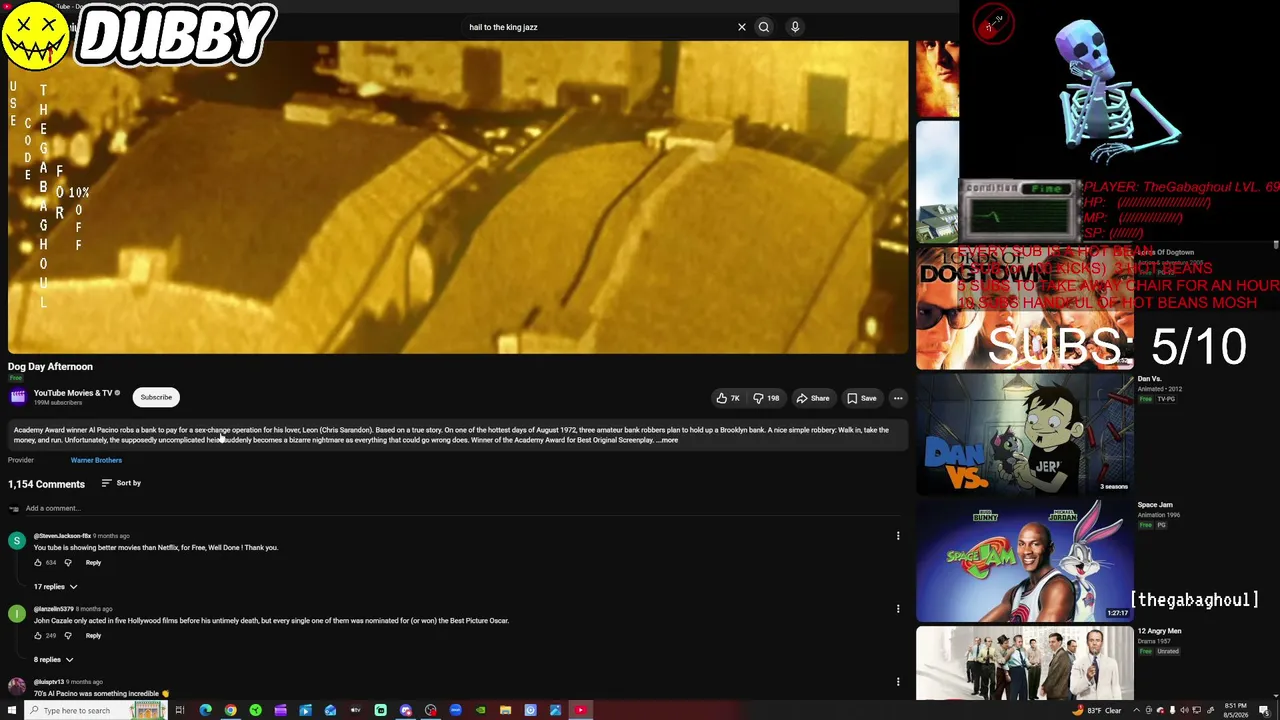The image size is (1280, 720).
Task: Expand the 17 replies thread
Action: (x=55, y=587)
